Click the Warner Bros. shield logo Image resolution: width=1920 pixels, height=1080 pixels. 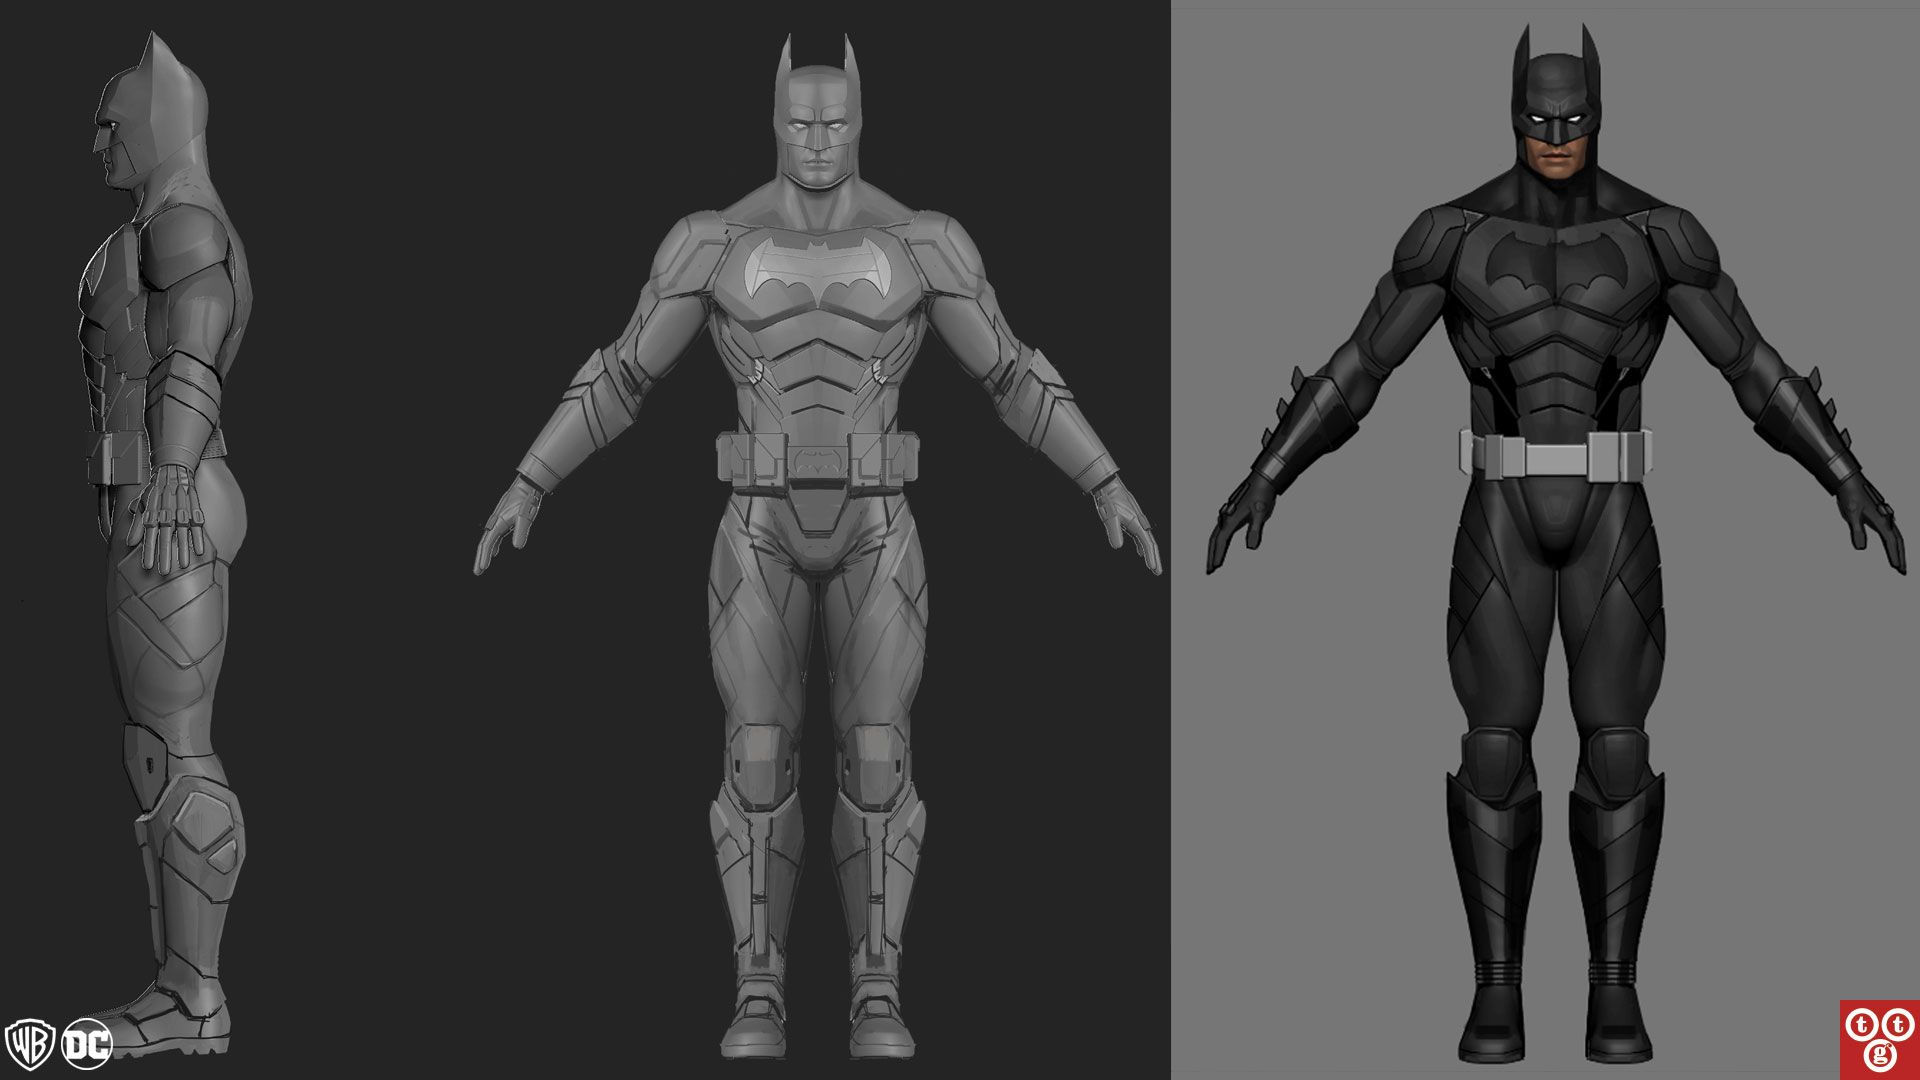pyautogui.click(x=30, y=1046)
